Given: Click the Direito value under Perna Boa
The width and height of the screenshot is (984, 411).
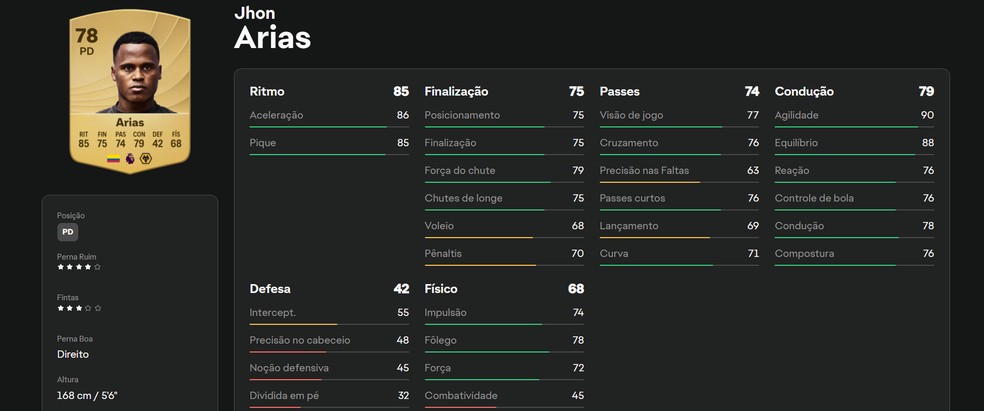Looking at the screenshot, I should pyautogui.click(x=73, y=354).
